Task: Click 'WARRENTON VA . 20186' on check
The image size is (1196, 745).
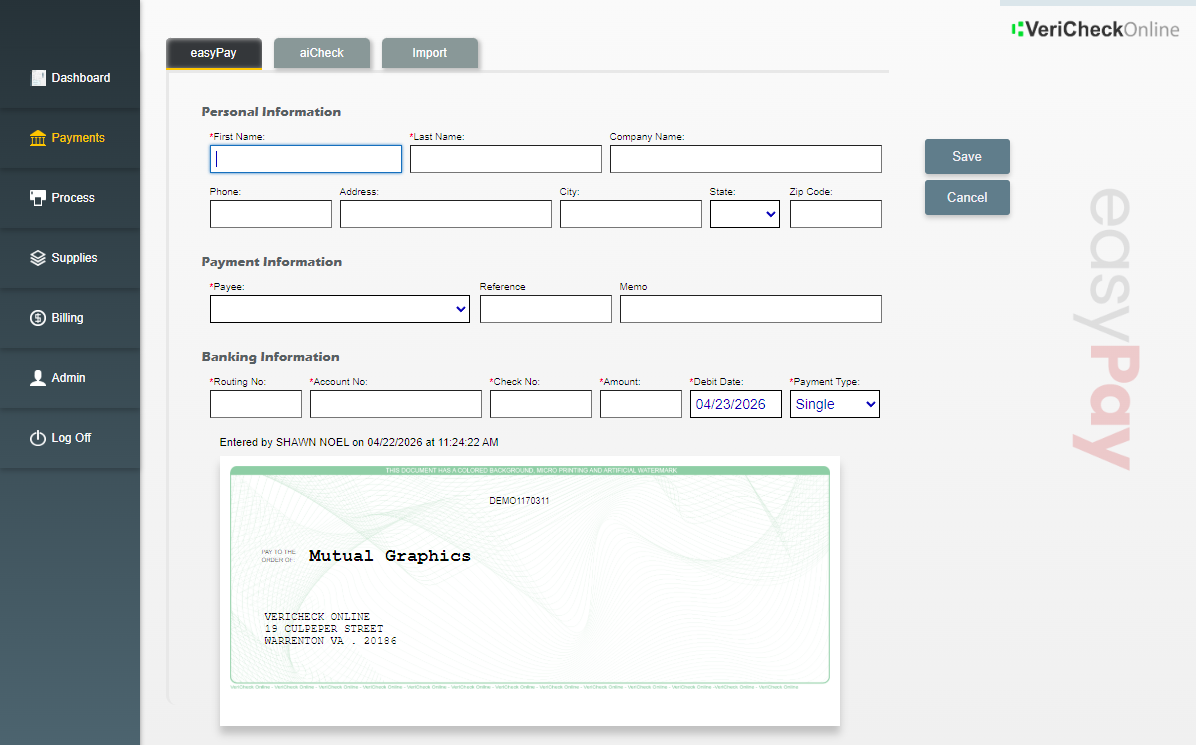Action: [x=330, y=641]
